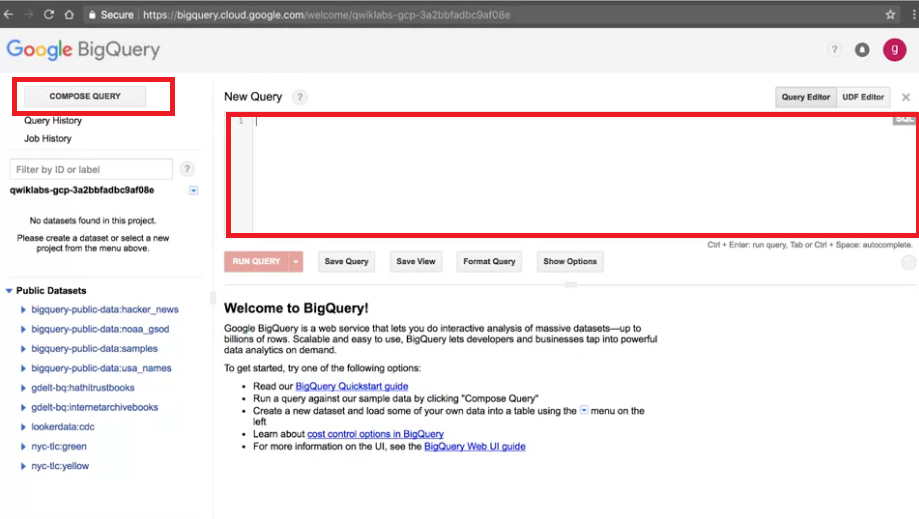Viewport: 919px width, 519px height.
Task: Expand nyc-tlc:green dataset
Action: click(x=23, y=446)
